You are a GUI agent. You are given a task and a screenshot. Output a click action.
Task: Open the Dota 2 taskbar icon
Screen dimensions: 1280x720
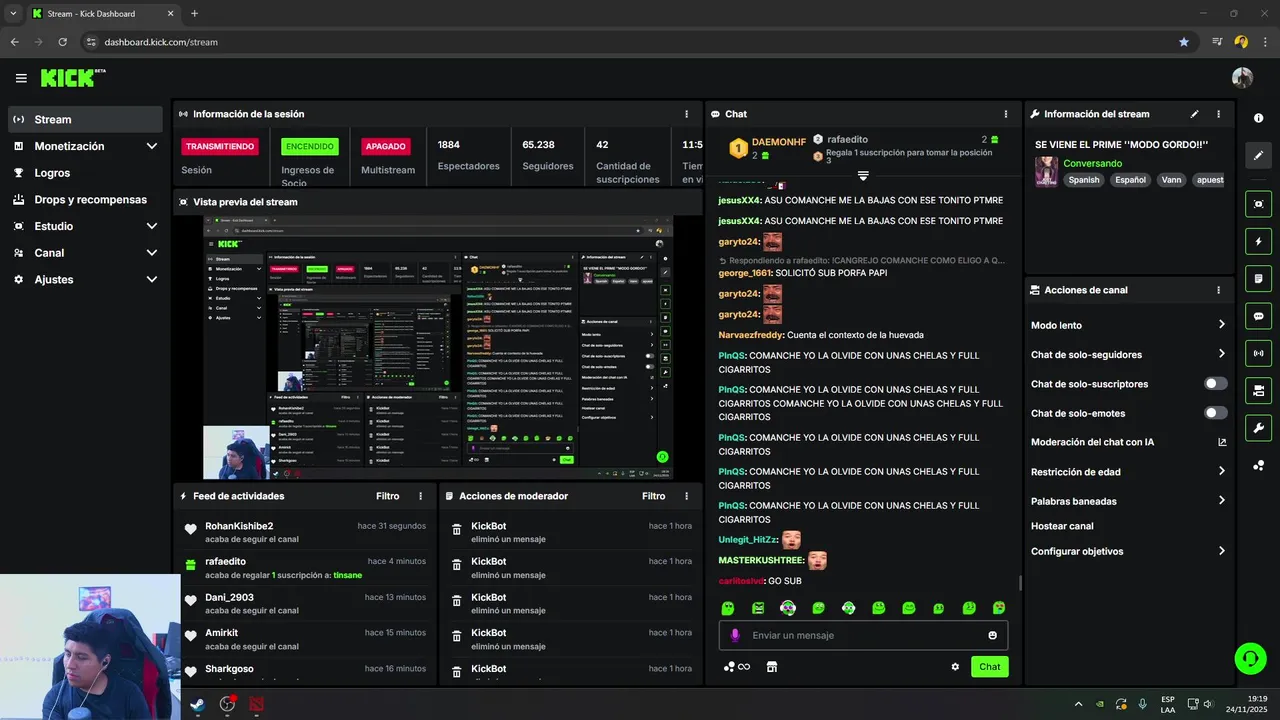257,704
